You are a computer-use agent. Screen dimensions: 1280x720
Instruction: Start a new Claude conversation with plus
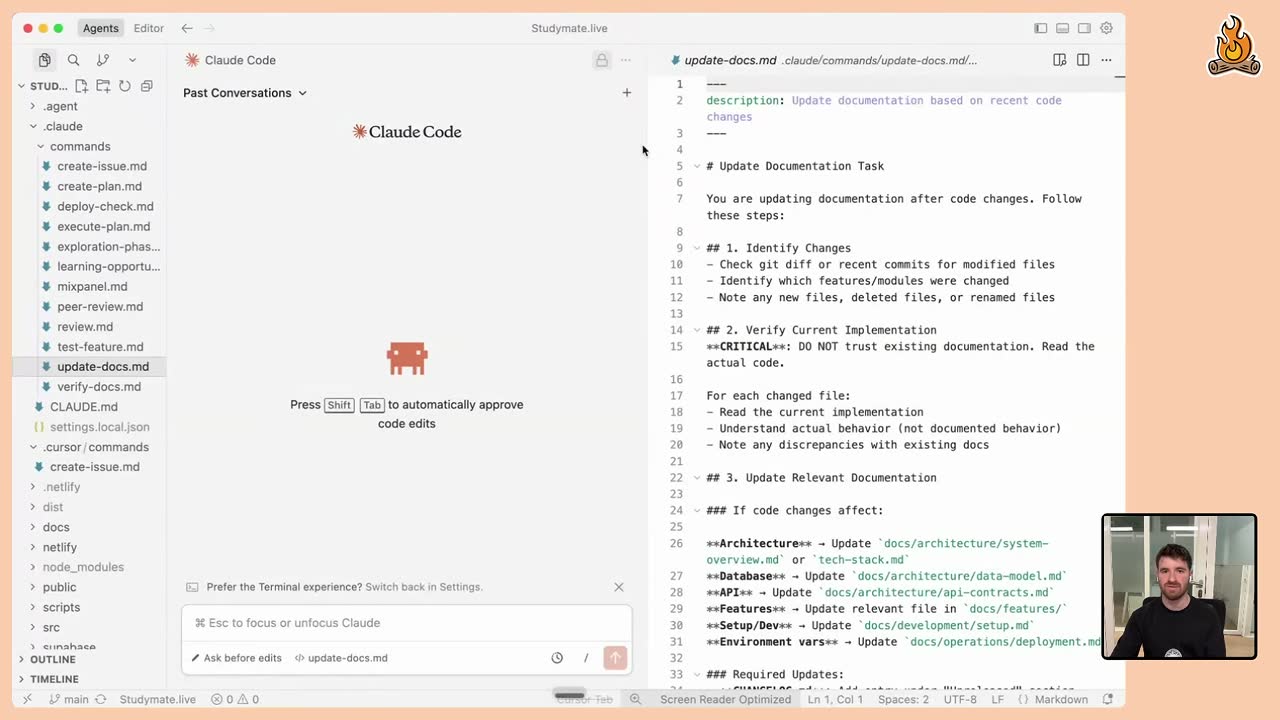click(627, 93)
